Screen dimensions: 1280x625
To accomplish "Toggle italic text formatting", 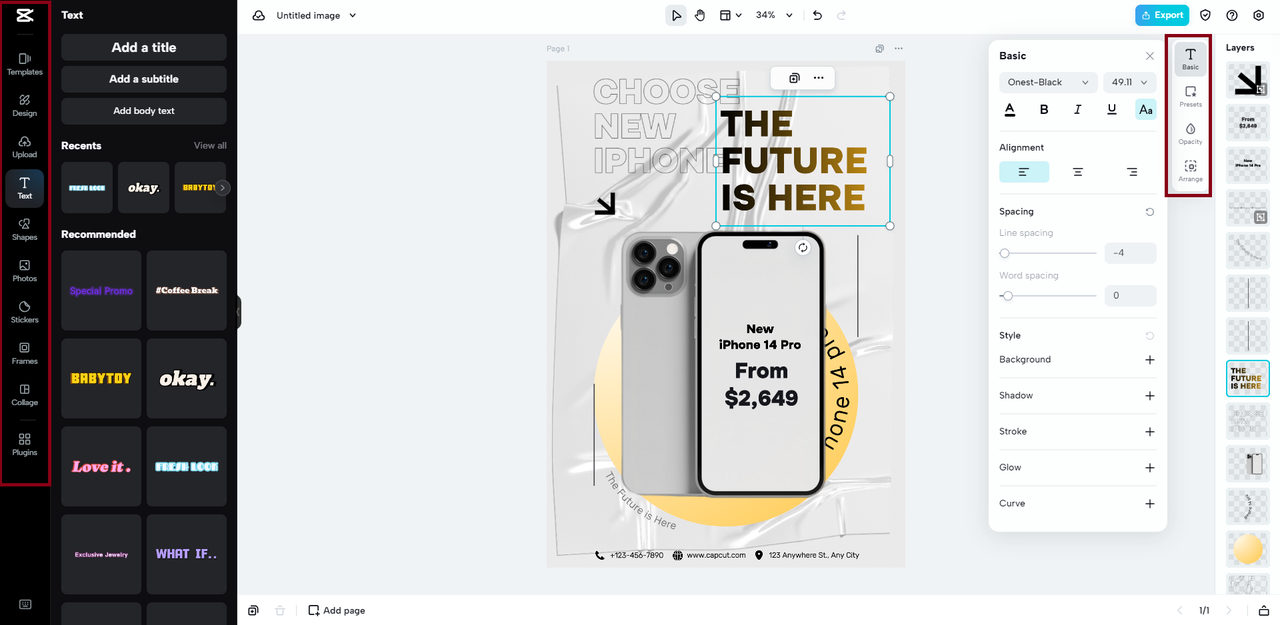I will coord(1078,110).
